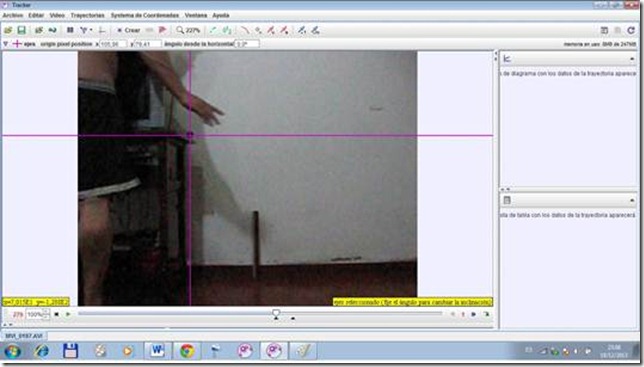The image size is (644, 367).
Task: Open the Editar menu
Action: 36,15
